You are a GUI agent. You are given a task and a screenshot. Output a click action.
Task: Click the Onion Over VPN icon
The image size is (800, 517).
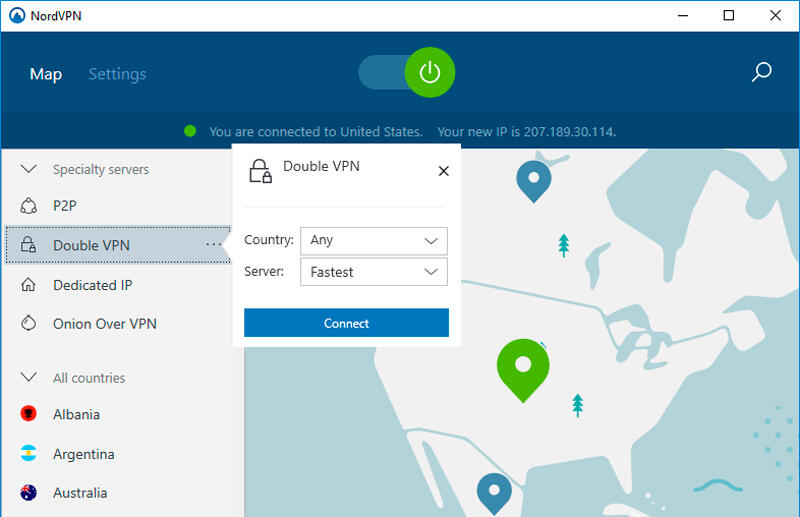[x=29, y=323]
